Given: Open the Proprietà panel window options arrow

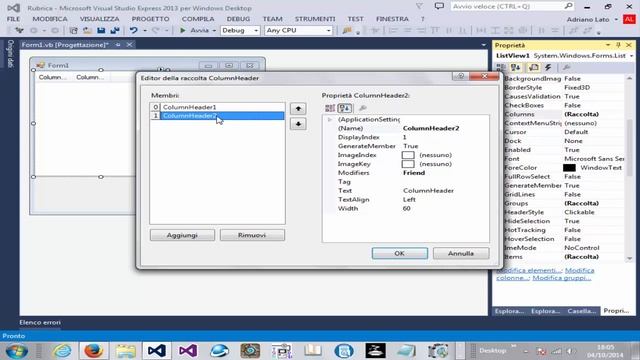Looking at the screenshot, I should [x=608, y=45].
